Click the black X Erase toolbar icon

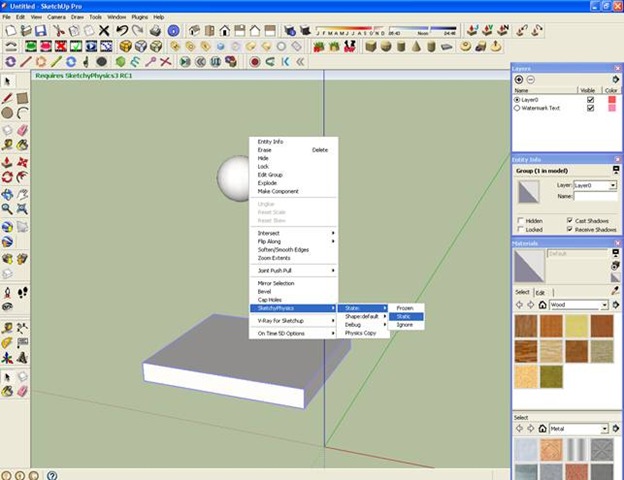pos(105,31)
